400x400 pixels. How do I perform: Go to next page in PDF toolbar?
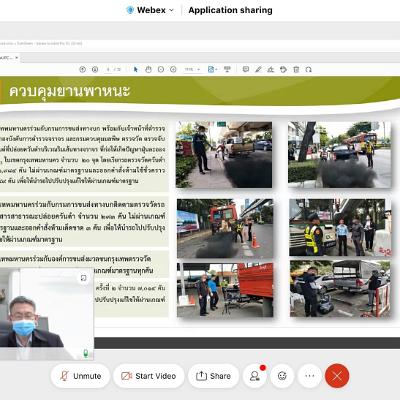pos(95,69)
